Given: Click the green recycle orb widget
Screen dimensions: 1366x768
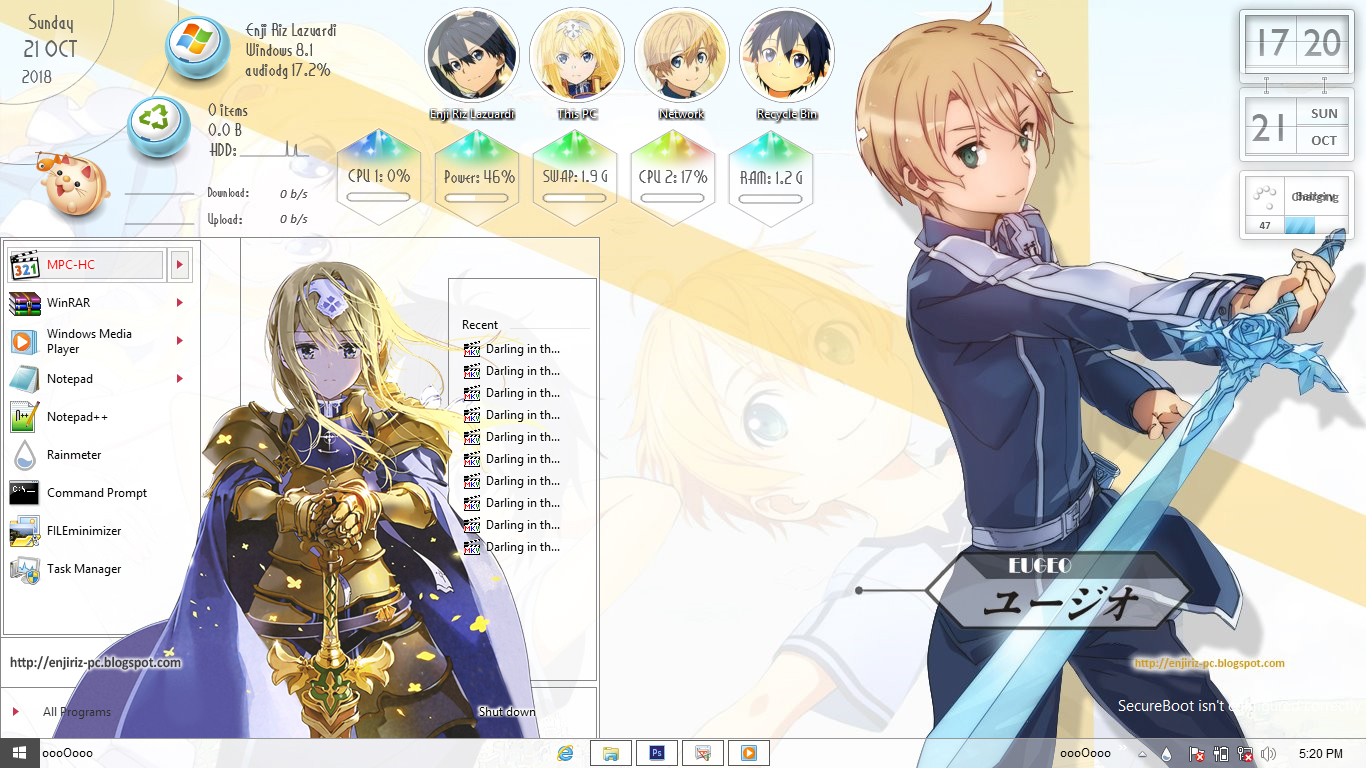Looking at the screenshot, I should coord(159,127).
